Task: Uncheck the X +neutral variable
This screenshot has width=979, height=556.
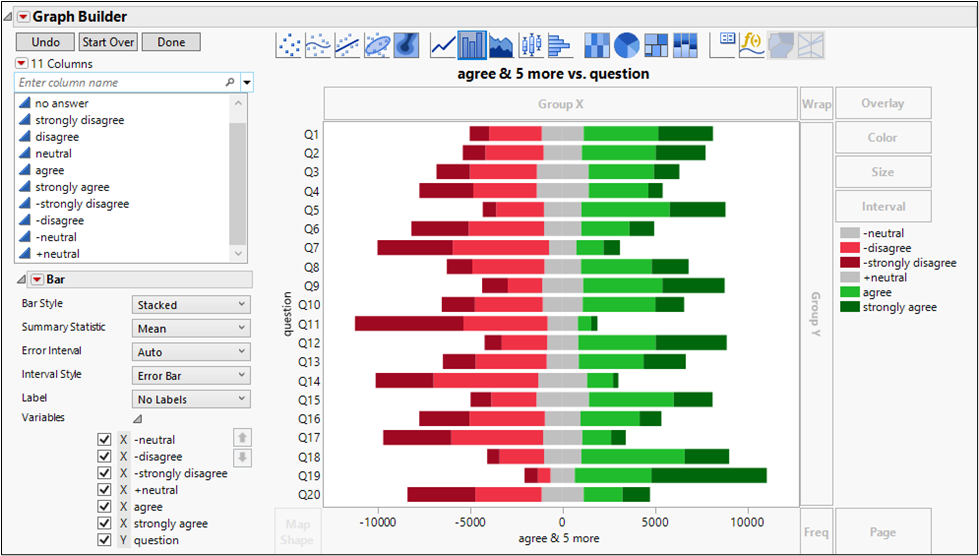Action: pyautogui.click(x=104, y=490)
